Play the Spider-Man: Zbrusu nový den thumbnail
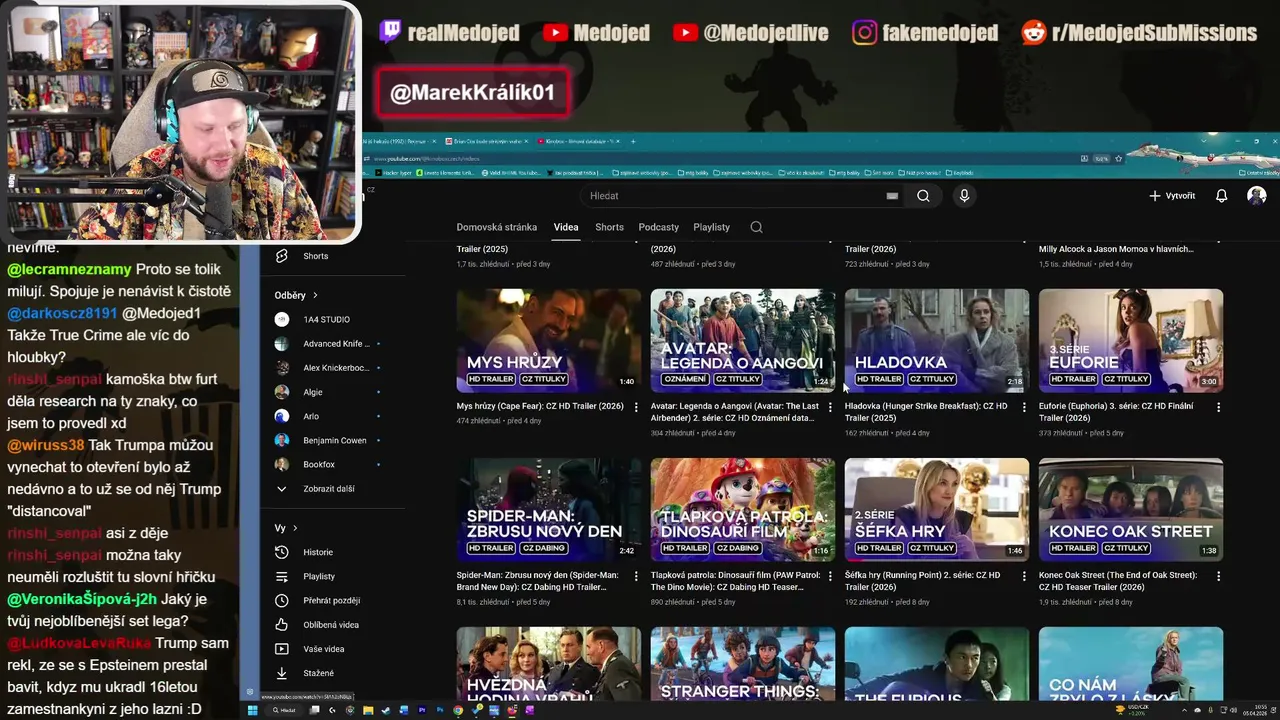Viewport: 1280px width, 720px height. (549, 510)
